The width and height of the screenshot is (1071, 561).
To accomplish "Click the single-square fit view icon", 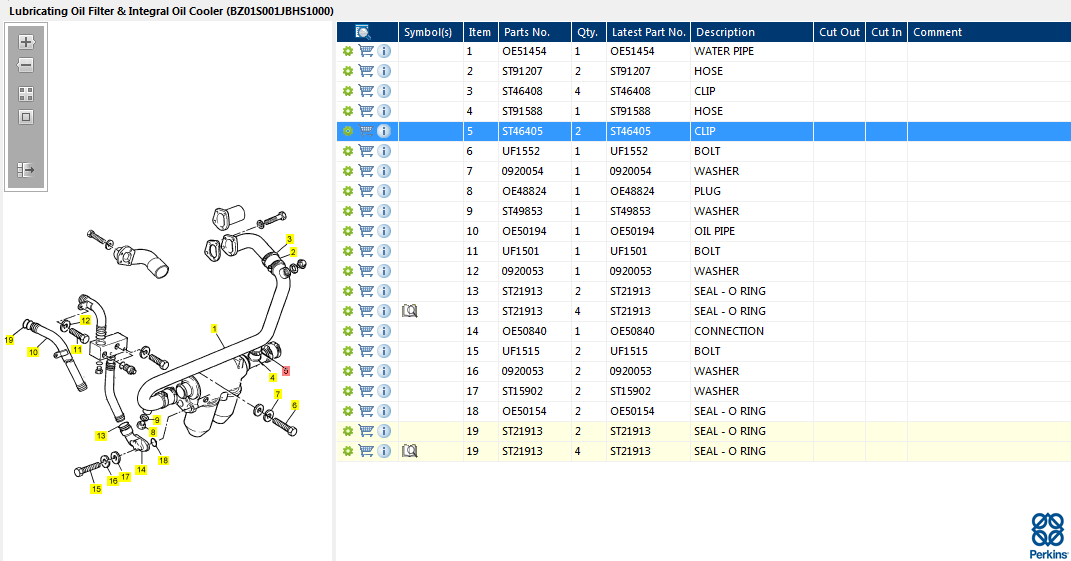I will click(26, 117).
